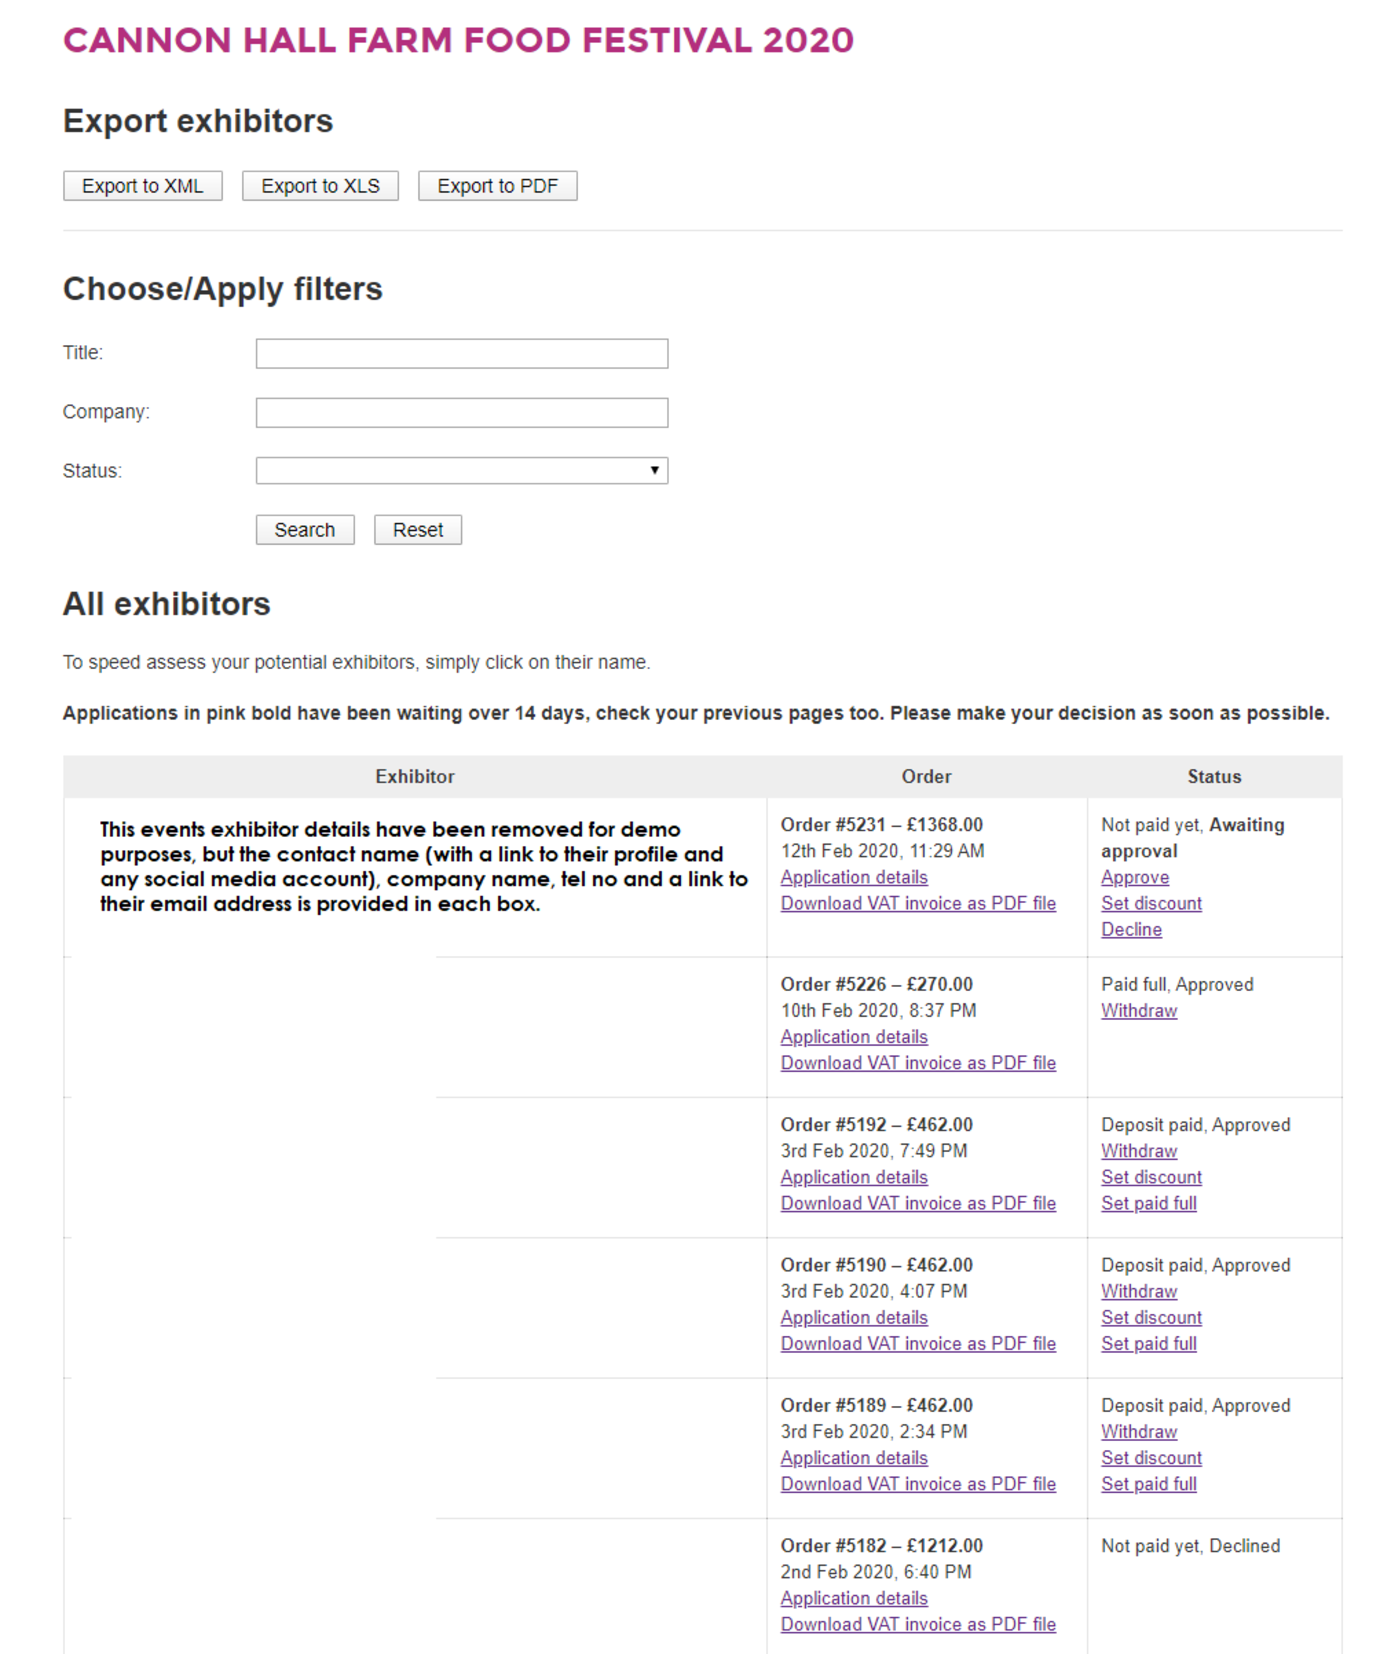
Task: Click the date '2nd Feb 2020, 6:40 PM'
Action: (876, 1572)
